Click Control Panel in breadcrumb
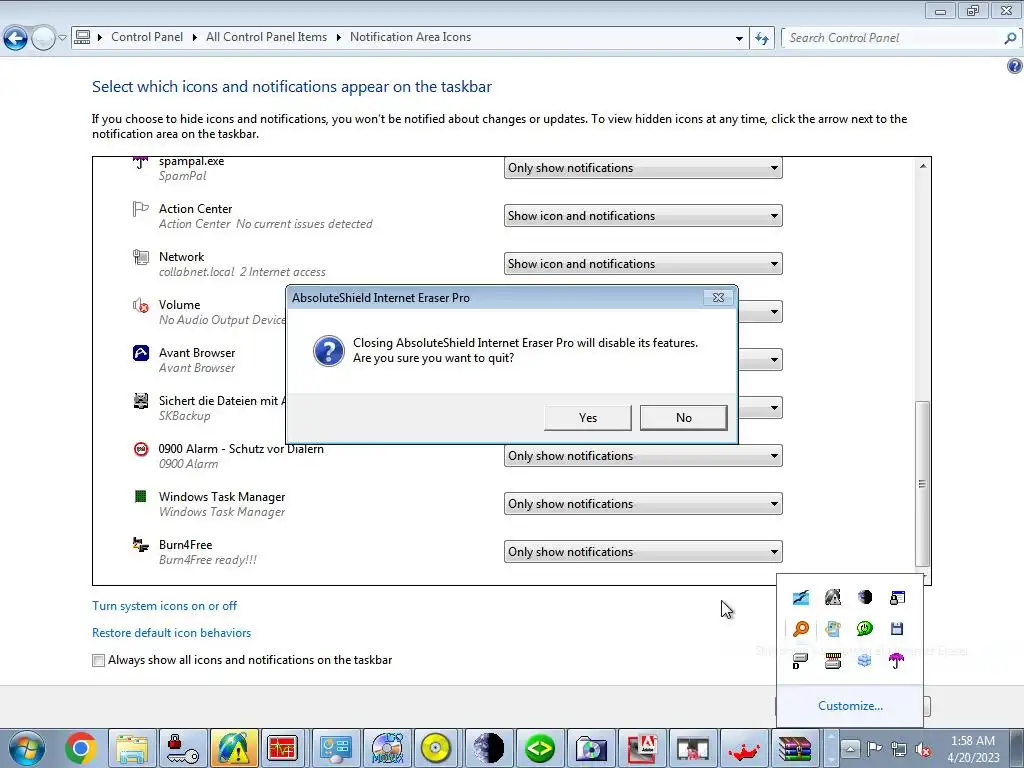1024x768 pixels. pyautogui.click(x=147, y=37)
